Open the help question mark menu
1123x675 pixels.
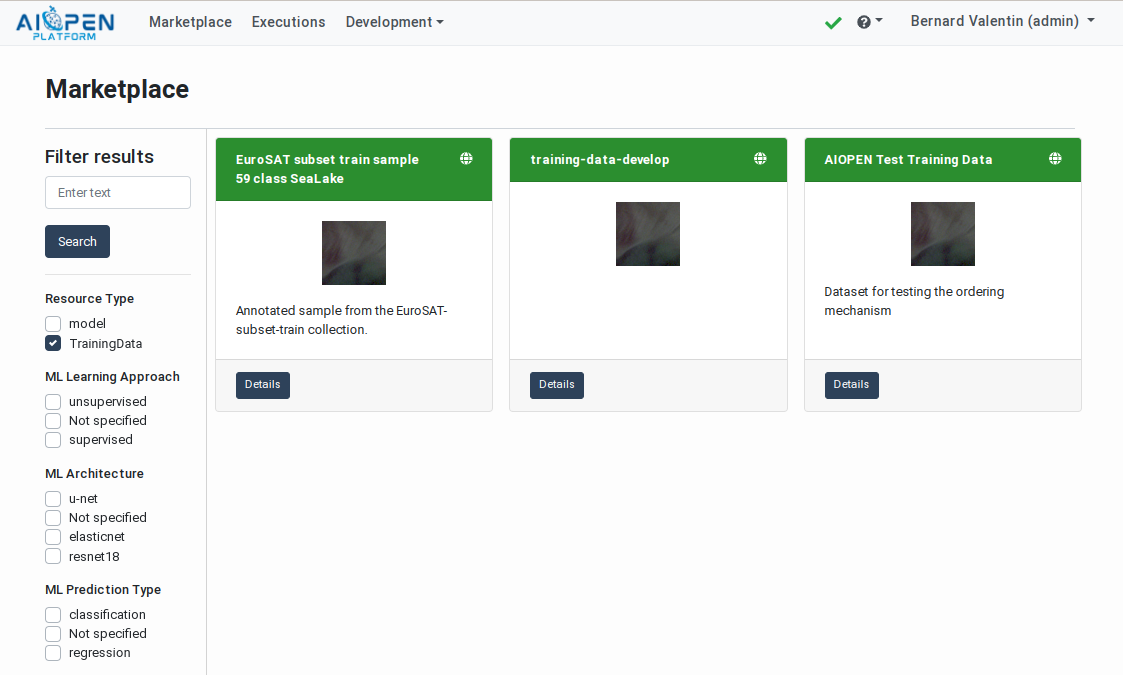868,22
